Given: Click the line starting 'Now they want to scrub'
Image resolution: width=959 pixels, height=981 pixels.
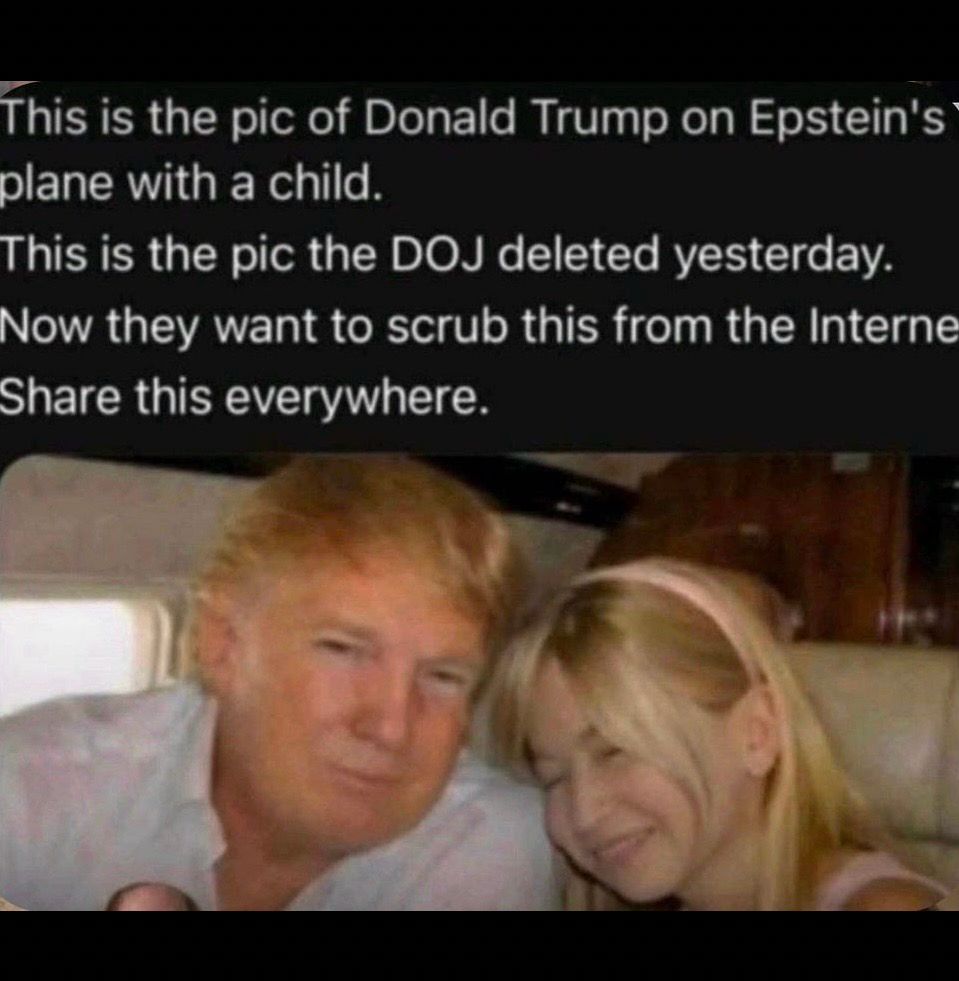Looking at the screenshot, I should click(x=479, y=327).
